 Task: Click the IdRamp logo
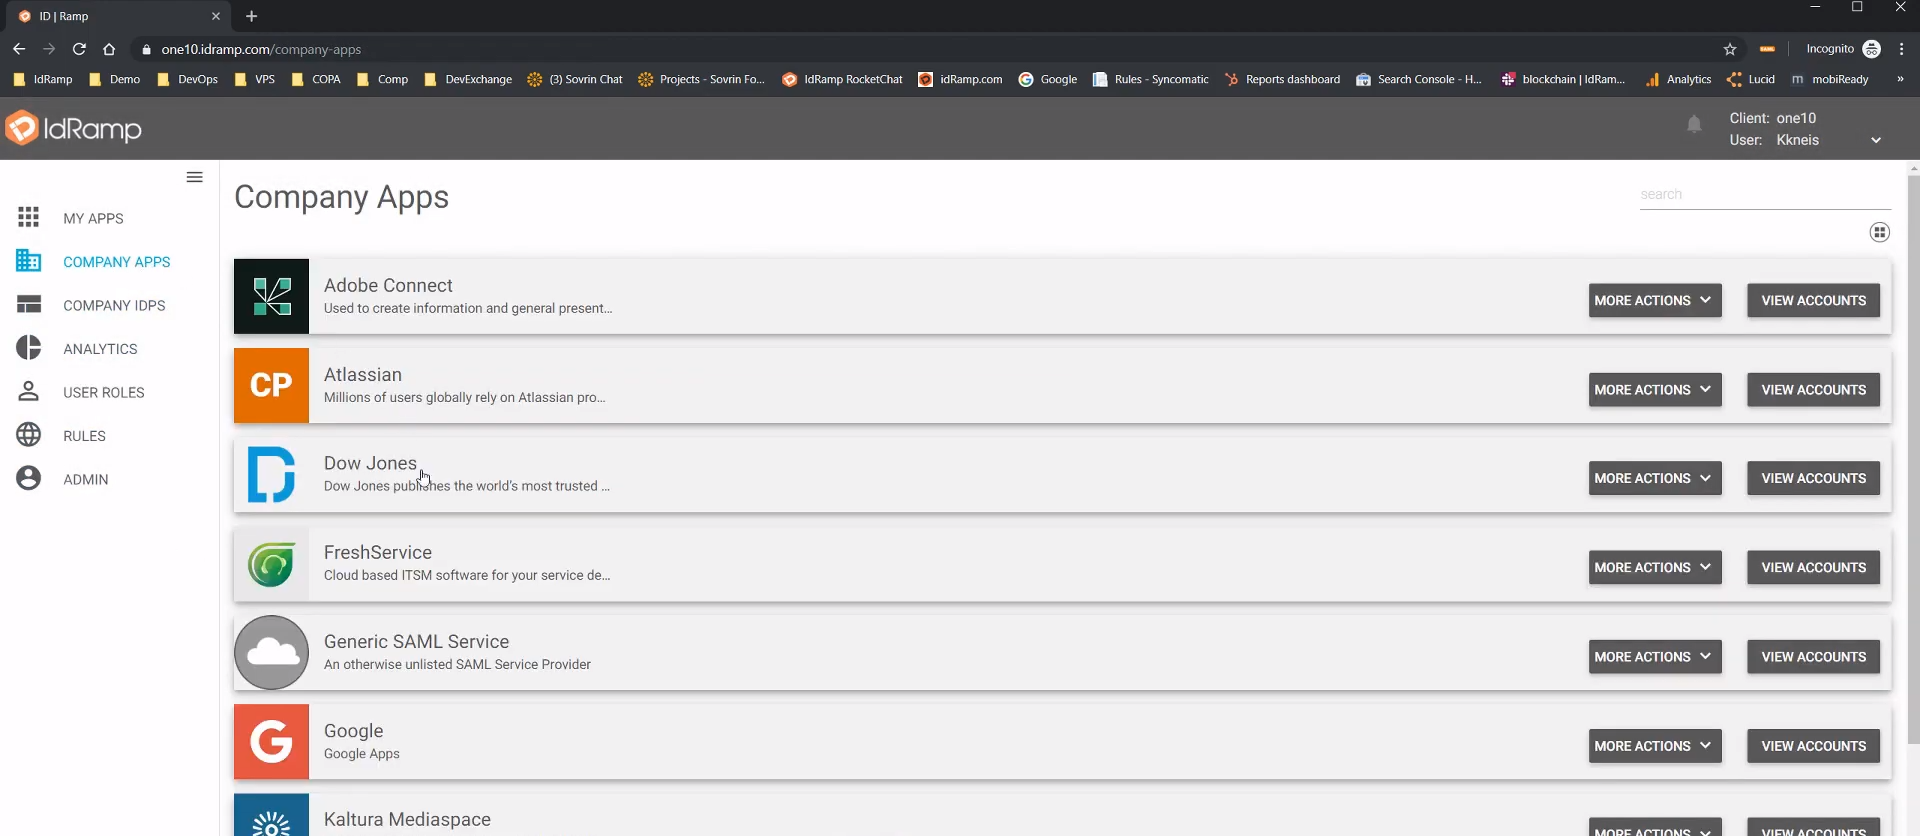(x=73, y=128)
